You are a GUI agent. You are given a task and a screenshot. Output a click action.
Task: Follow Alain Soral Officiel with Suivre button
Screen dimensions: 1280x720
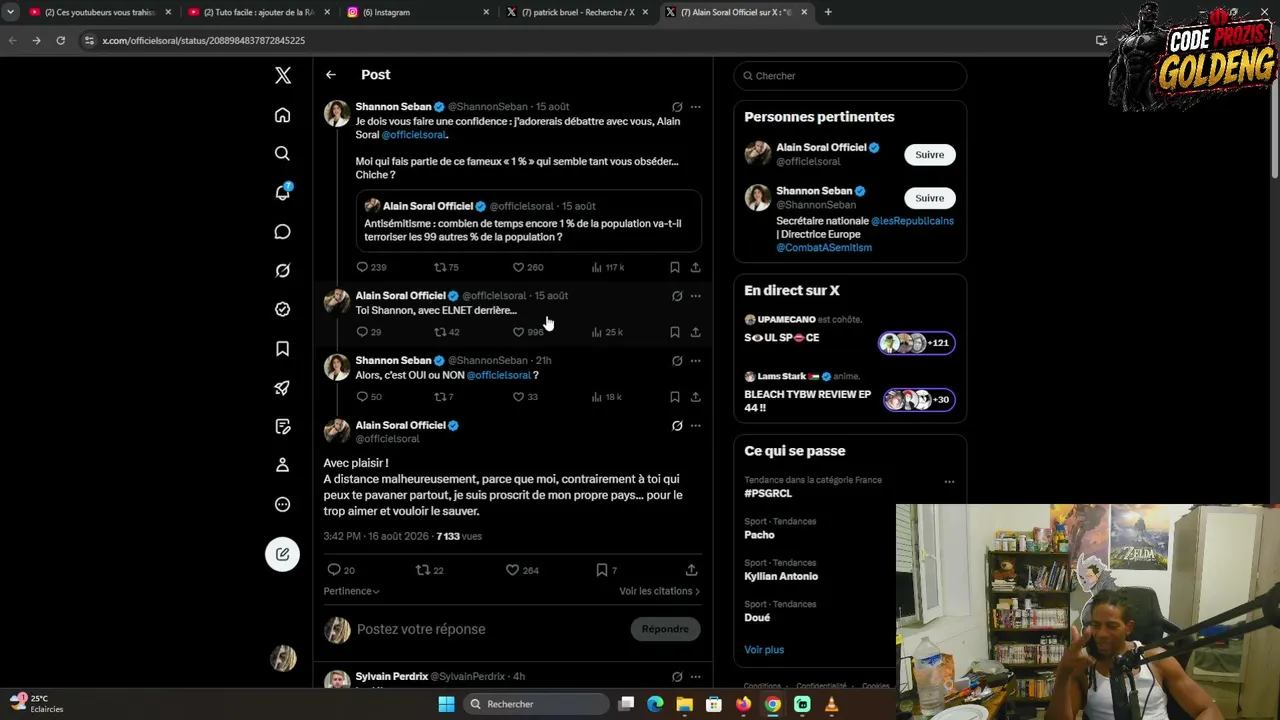[x=930, y=155]
